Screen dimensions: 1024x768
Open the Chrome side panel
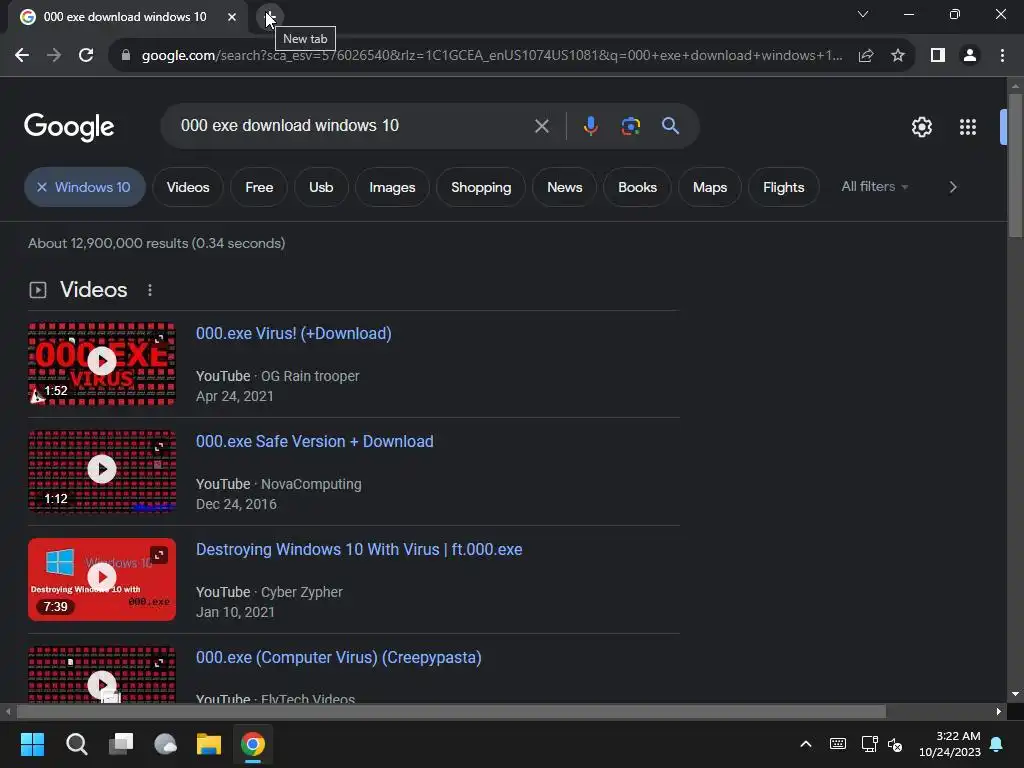(938, 56)
